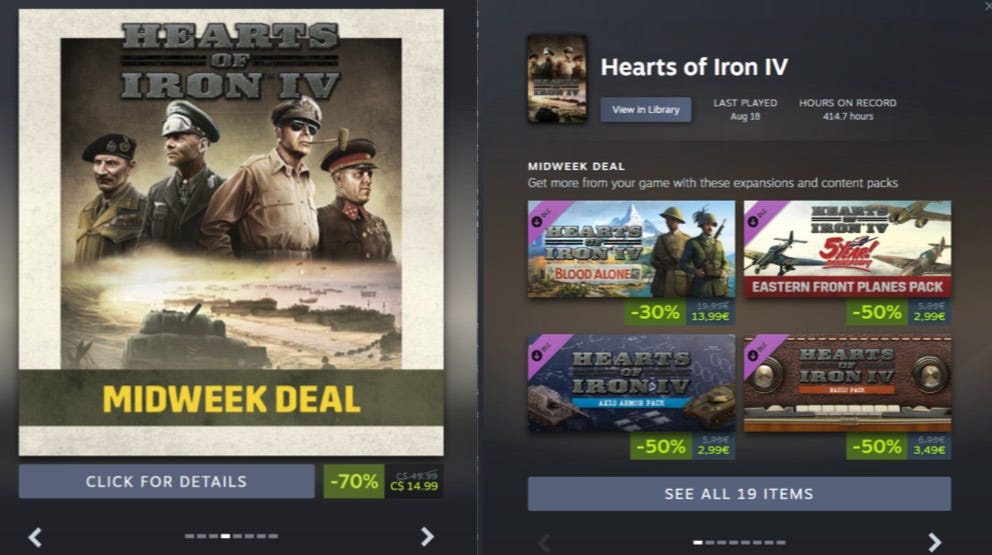Image resolution: width=992 pixels, height=555 pixels.
Task: Open View in Library button
Action: point(645,109)
